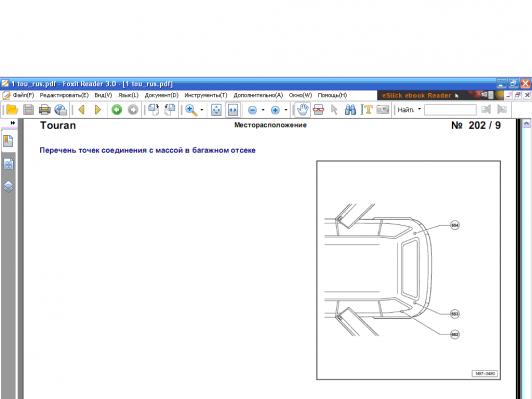Toggle the Fit Page view button

pyautogui.click(x=216, y=110)
